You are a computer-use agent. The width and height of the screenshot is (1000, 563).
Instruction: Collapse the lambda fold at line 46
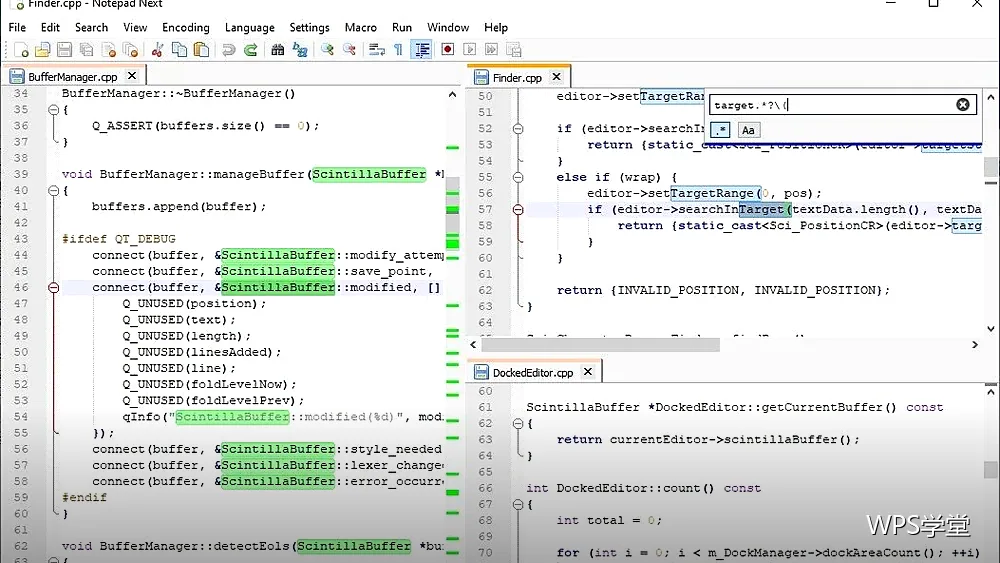[54, 288]
